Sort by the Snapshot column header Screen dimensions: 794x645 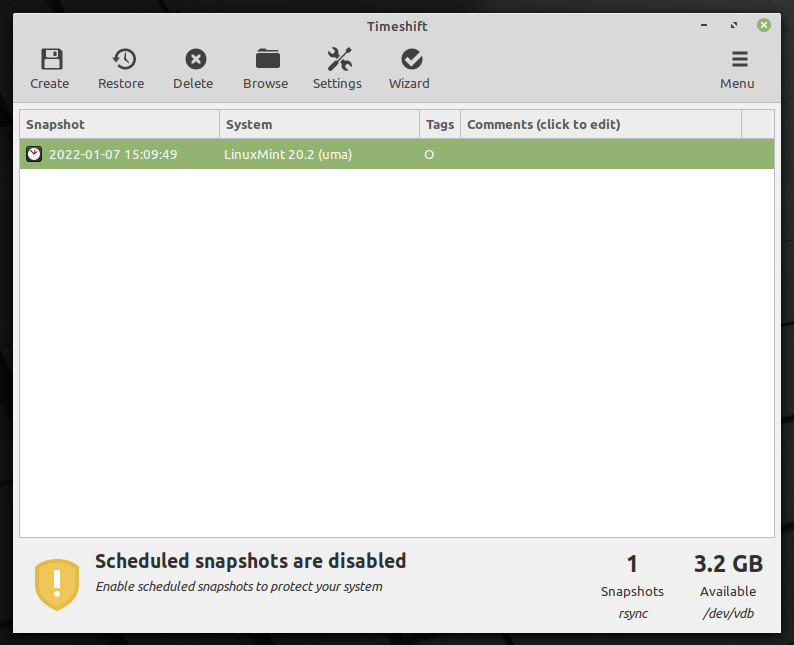coord(120,124)
